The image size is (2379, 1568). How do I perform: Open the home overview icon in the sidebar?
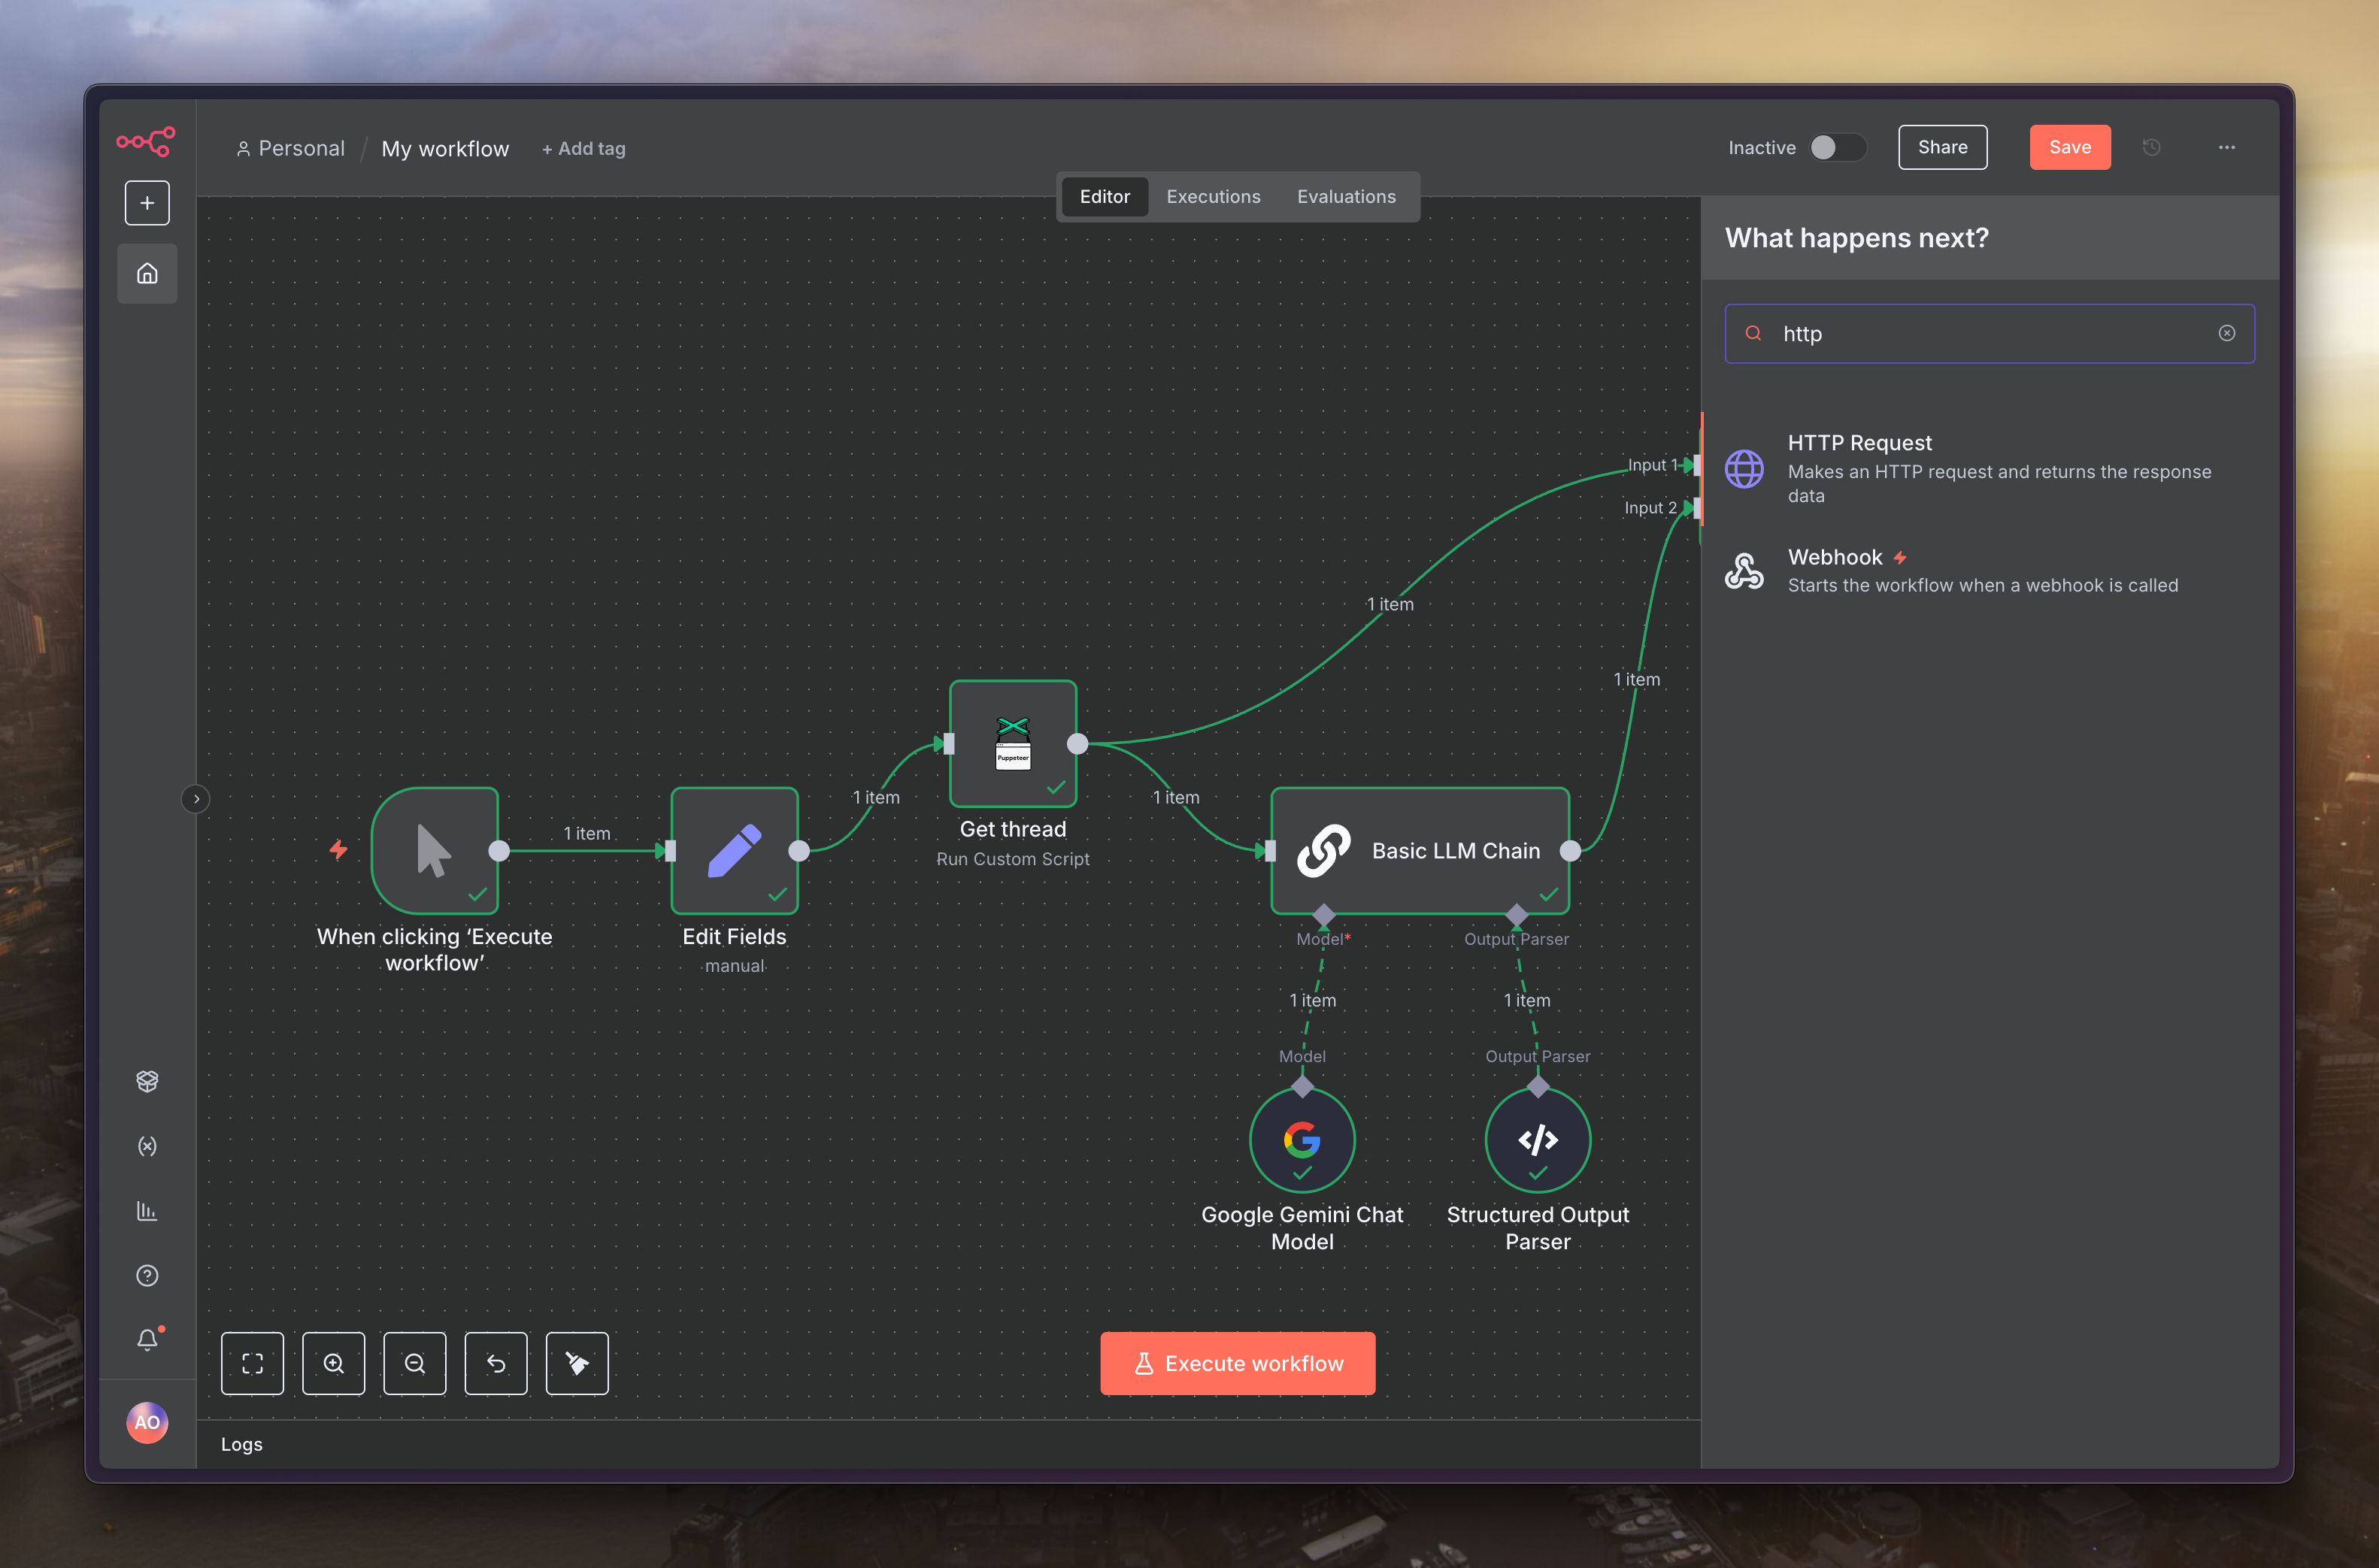coord(147,273)
